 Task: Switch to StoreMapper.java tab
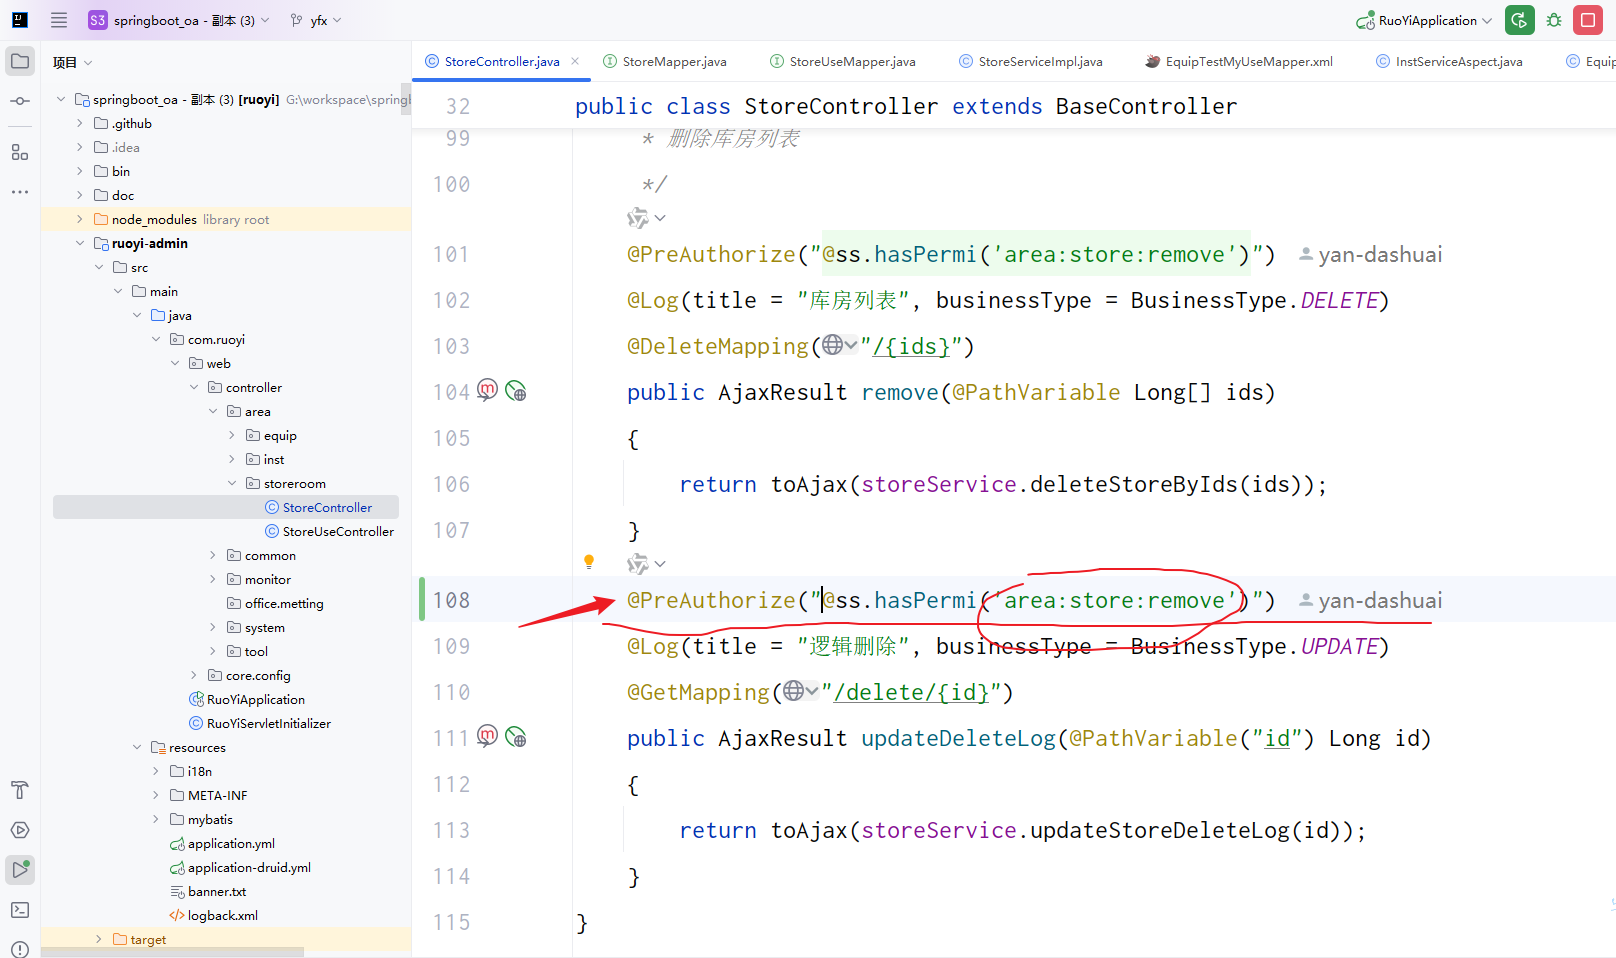coord(665,61)
